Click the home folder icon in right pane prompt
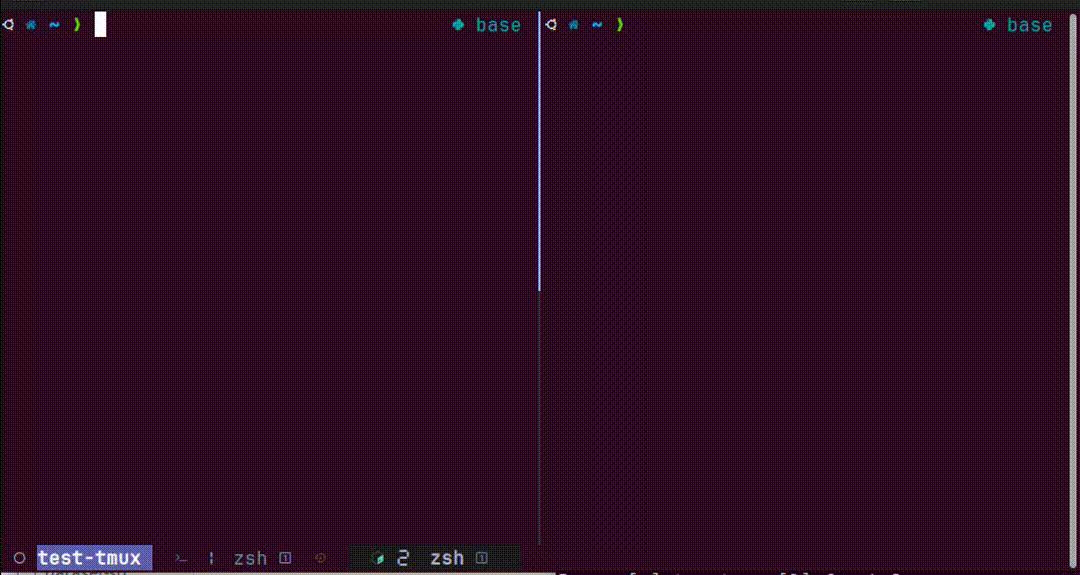Screen dimensions: 1080x575 [x=573, y=25]
